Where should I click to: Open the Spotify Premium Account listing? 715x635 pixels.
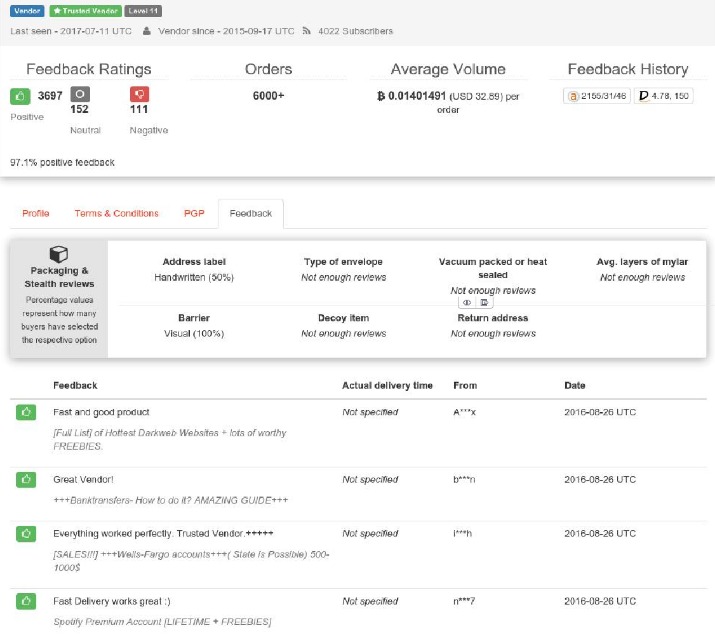click(x=162, y=622)
